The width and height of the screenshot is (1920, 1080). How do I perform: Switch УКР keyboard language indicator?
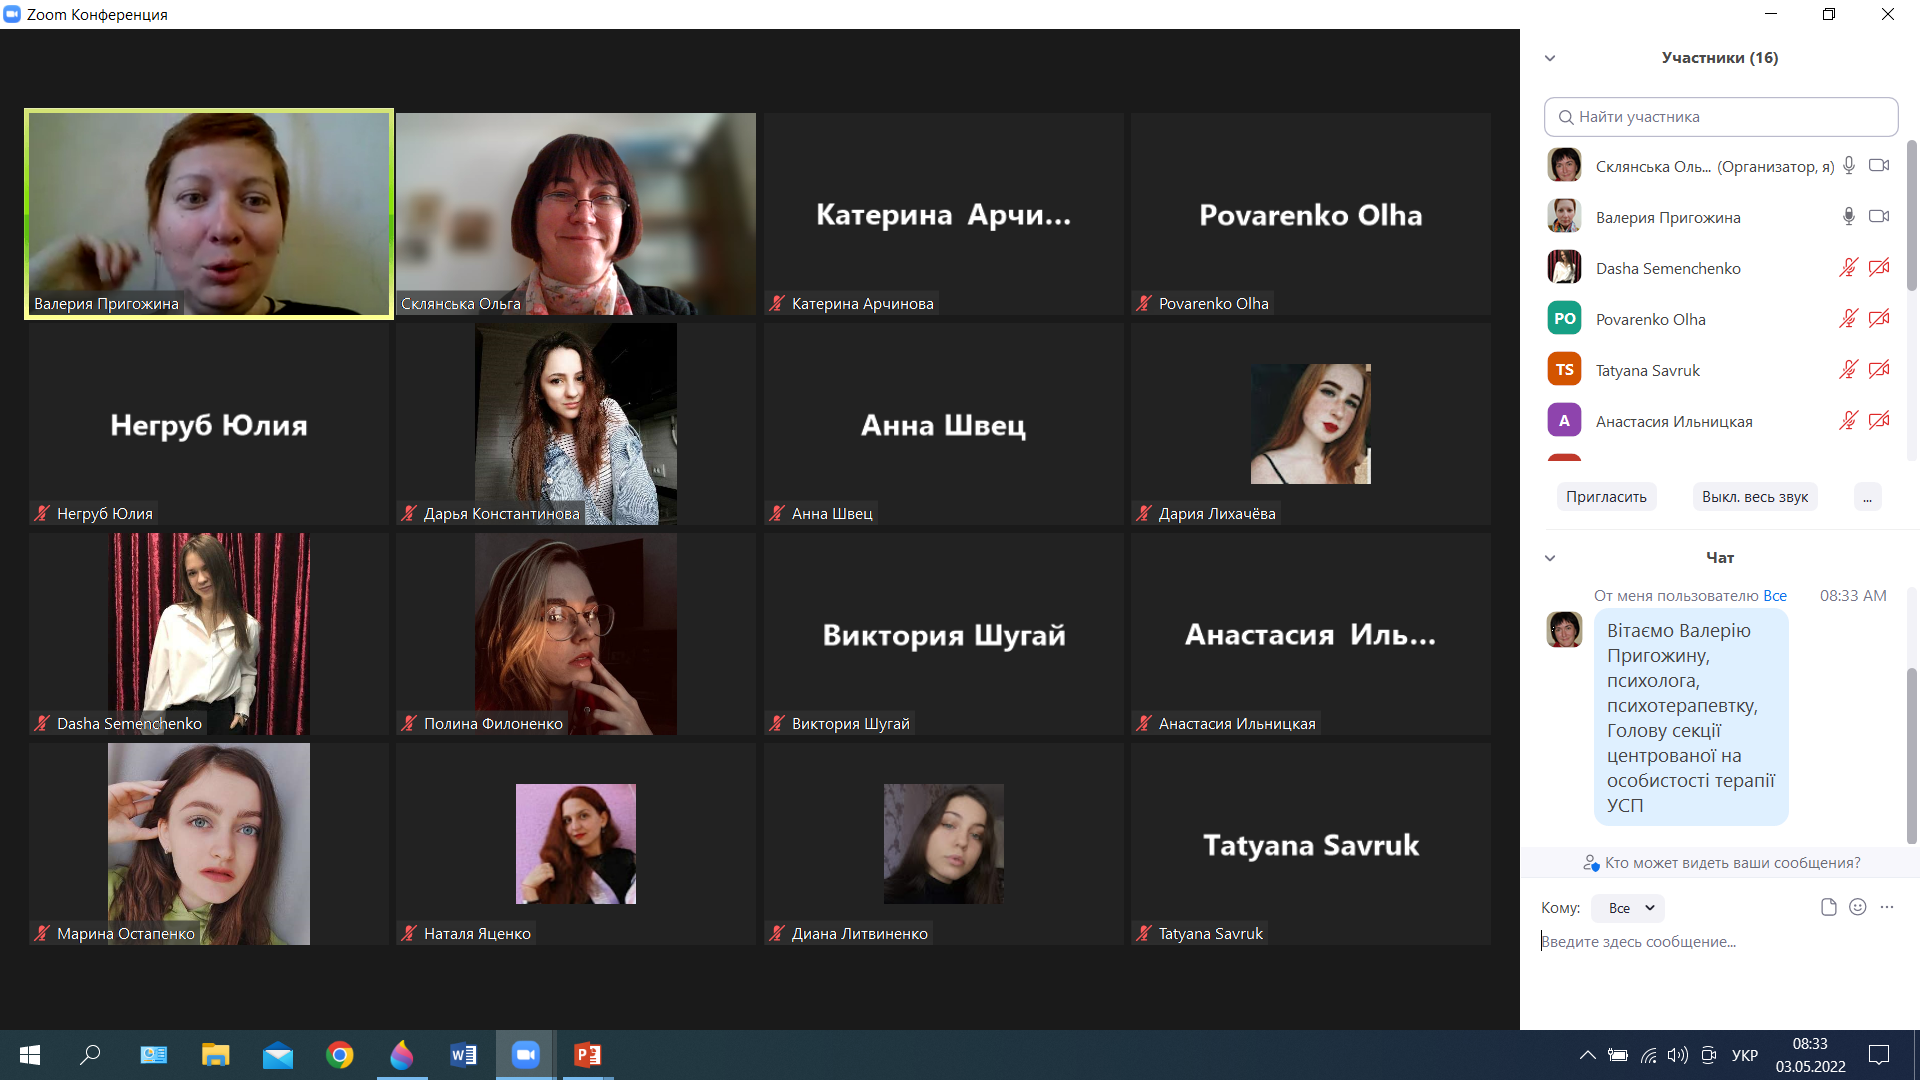coord(1745,1055)
